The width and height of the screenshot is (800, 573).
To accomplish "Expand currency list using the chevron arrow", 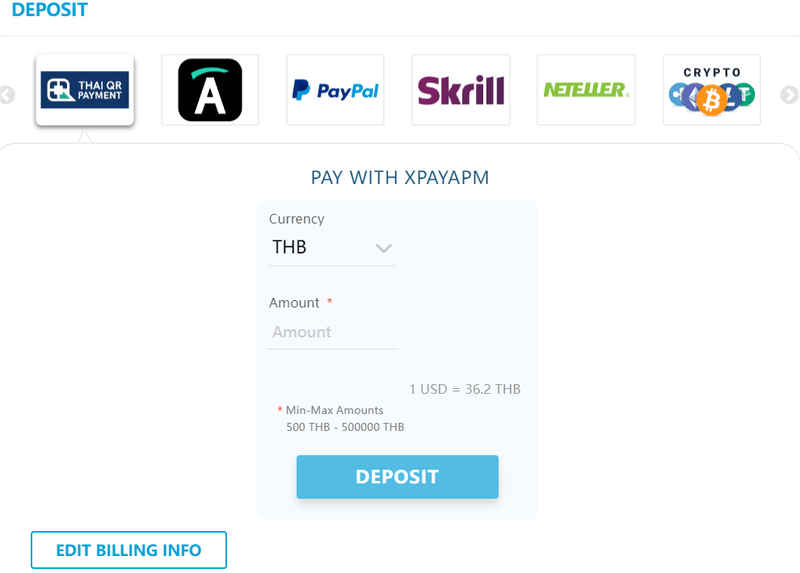I will (x=383, y=248).
